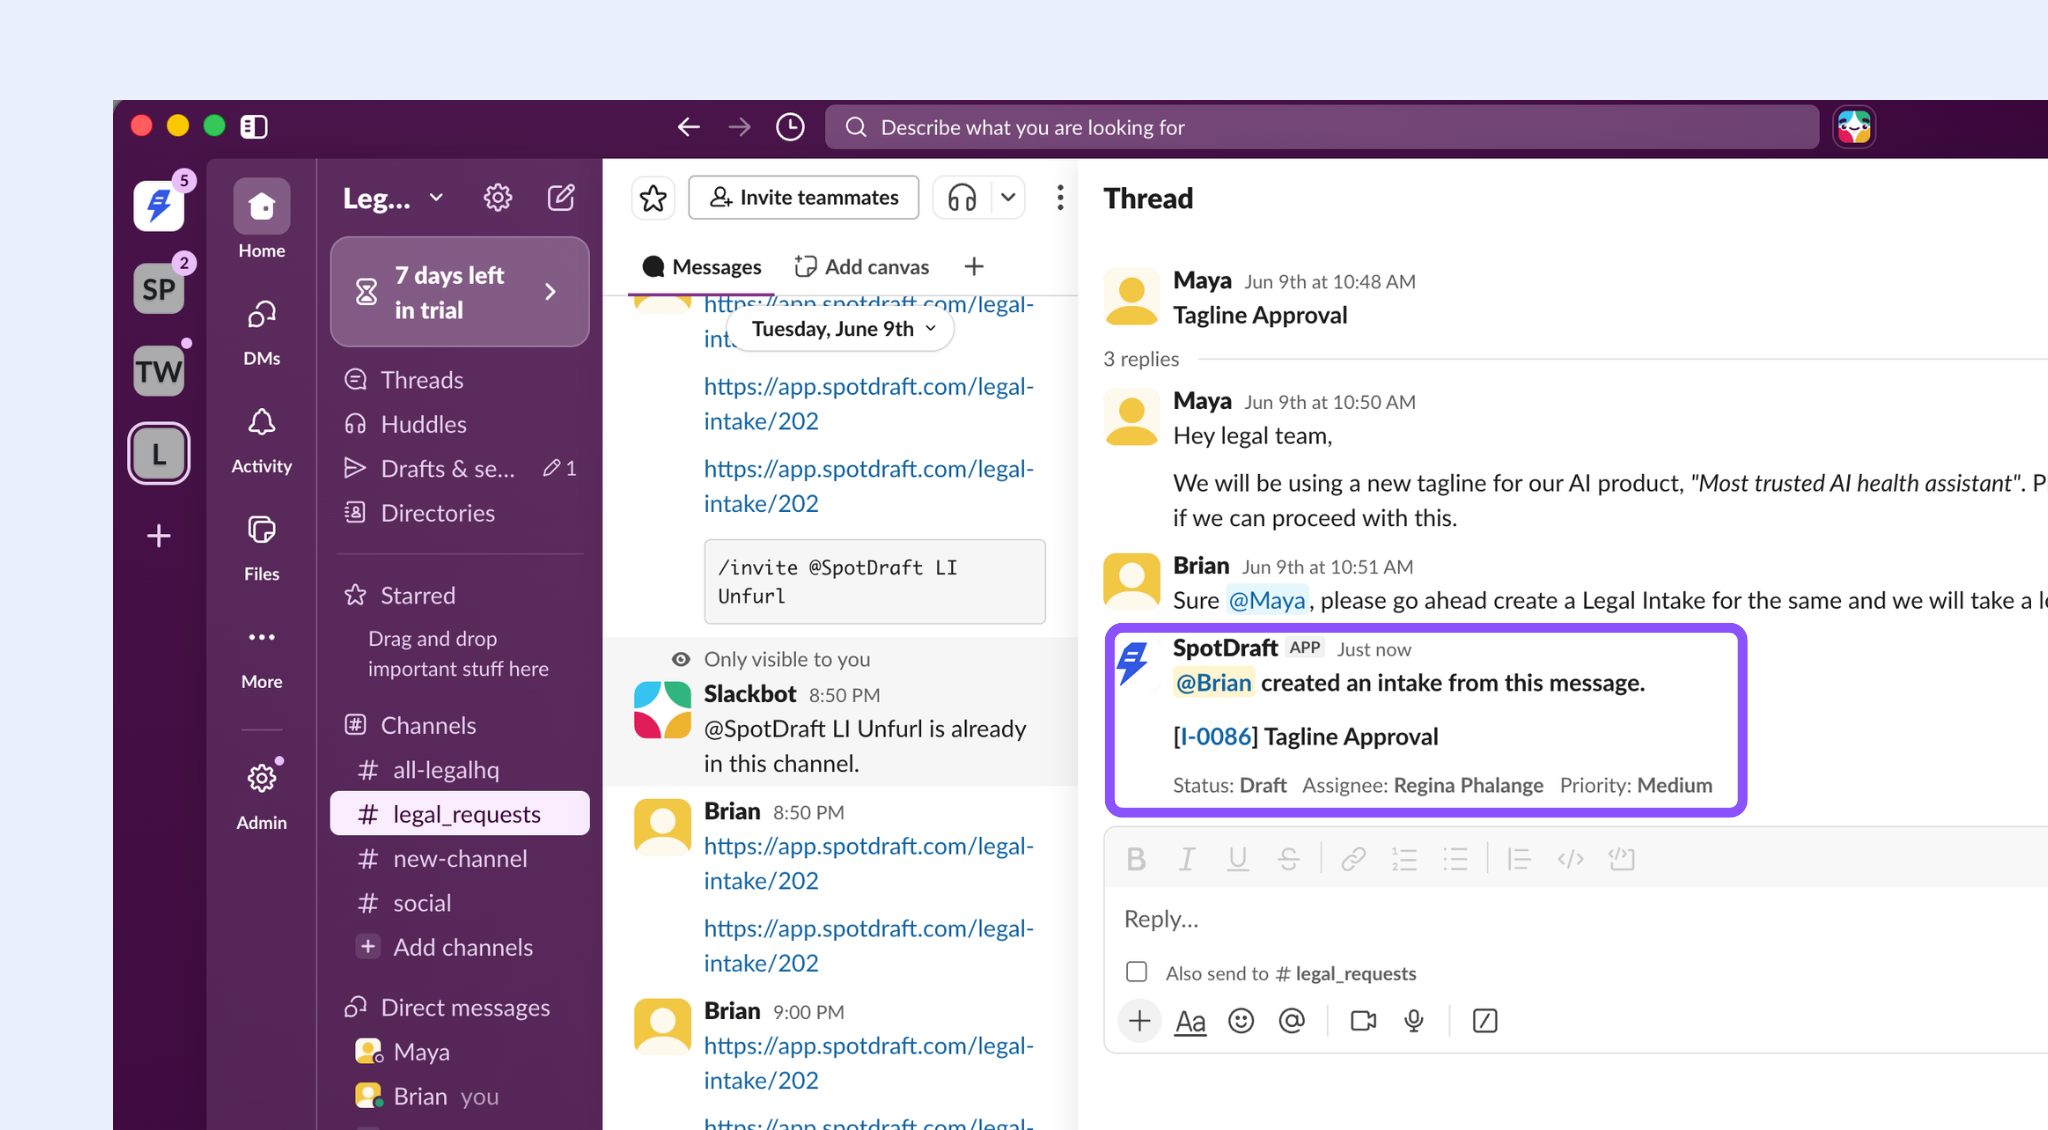Screen dimensions: 2048x1130
Task: Star the legal_requests channel
Action: coord(653,198)
